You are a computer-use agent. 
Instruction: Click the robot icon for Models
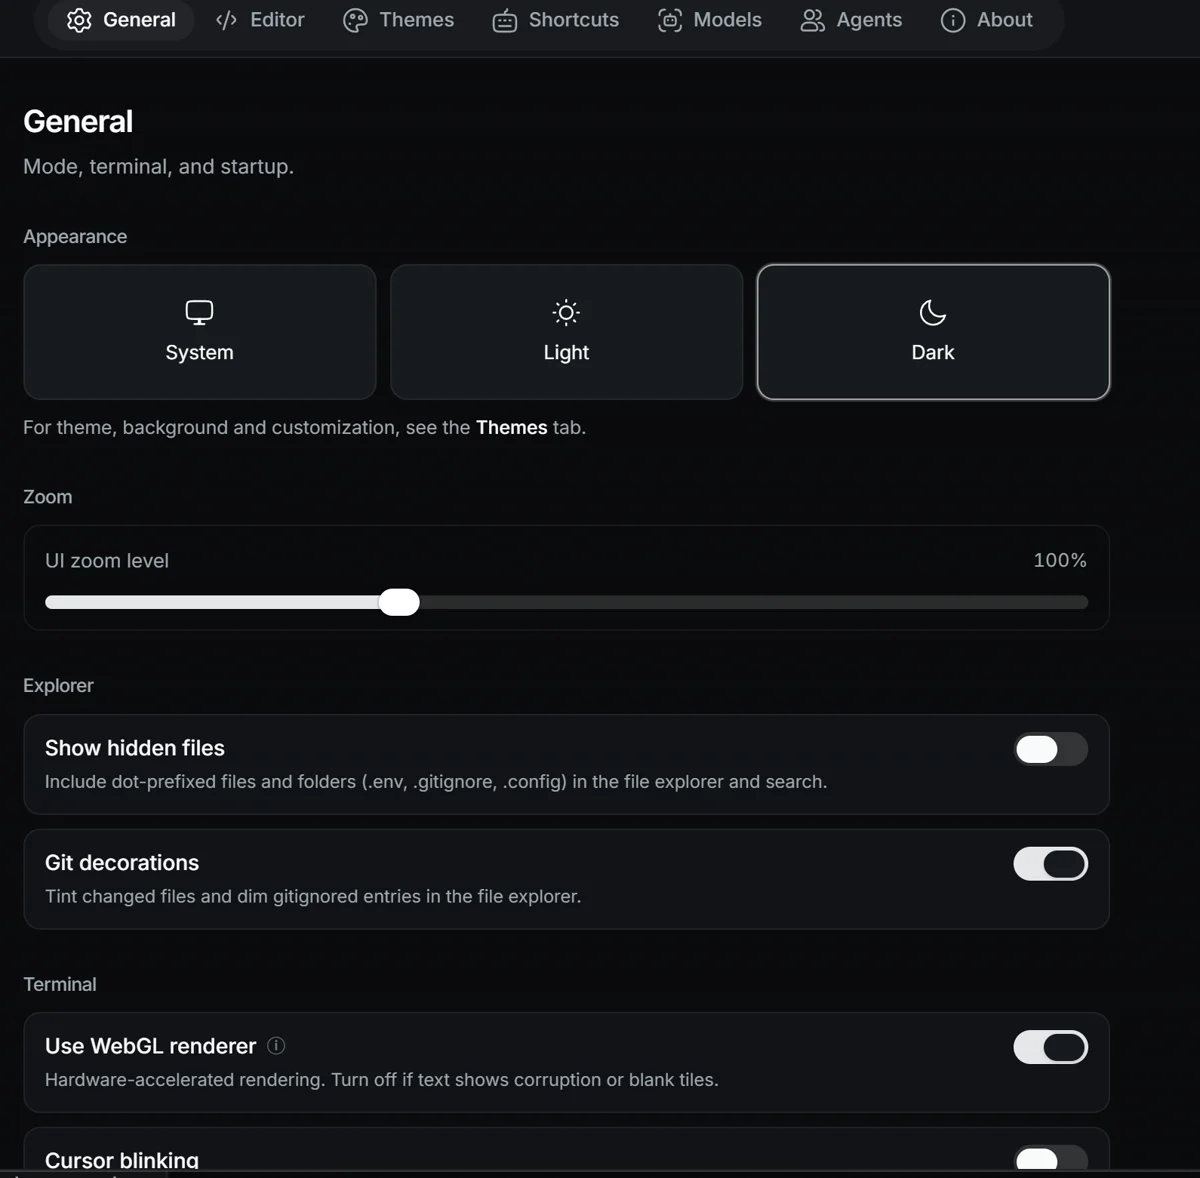670,20
